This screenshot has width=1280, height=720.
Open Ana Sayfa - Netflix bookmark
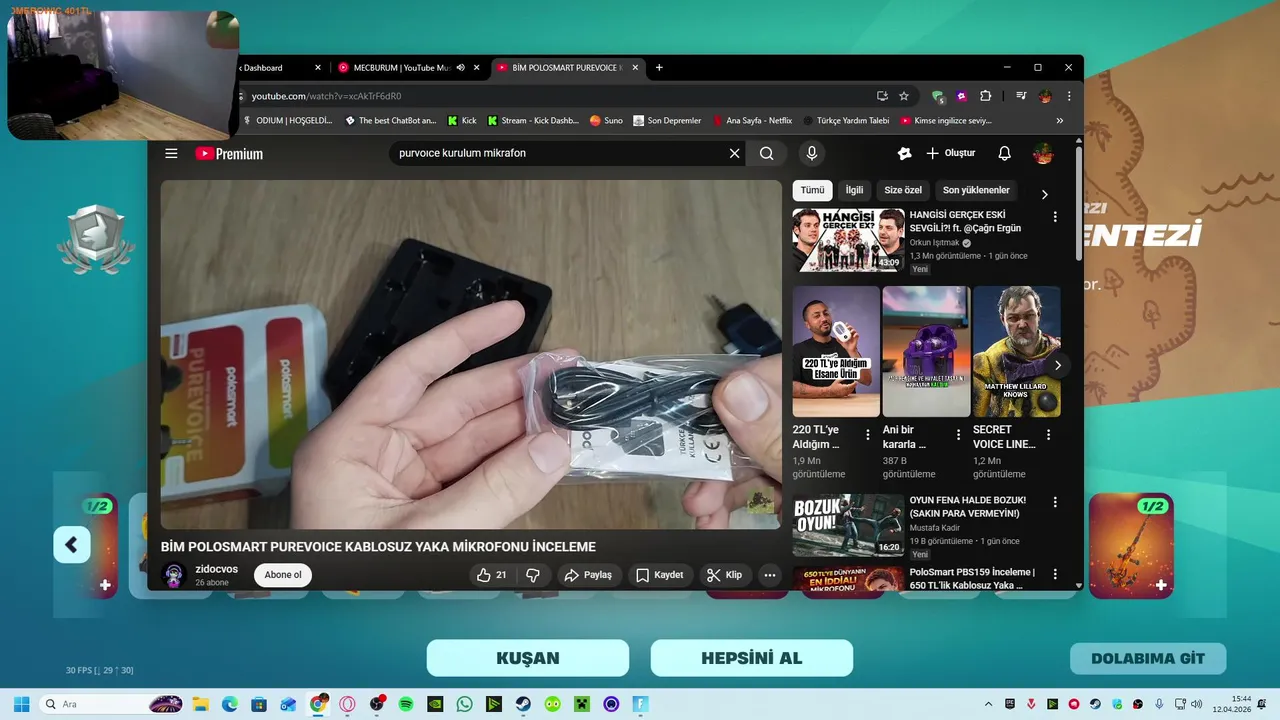click(751, 120)
